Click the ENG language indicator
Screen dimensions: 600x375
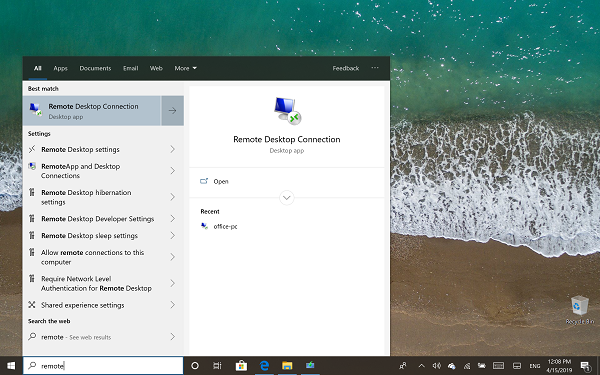pyautogui.click(x=535, y=366)
